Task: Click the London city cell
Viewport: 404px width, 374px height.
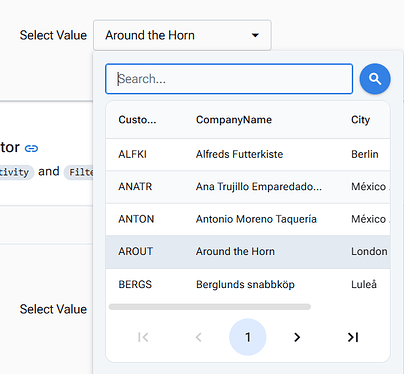Action: click(x=369, y=251)
